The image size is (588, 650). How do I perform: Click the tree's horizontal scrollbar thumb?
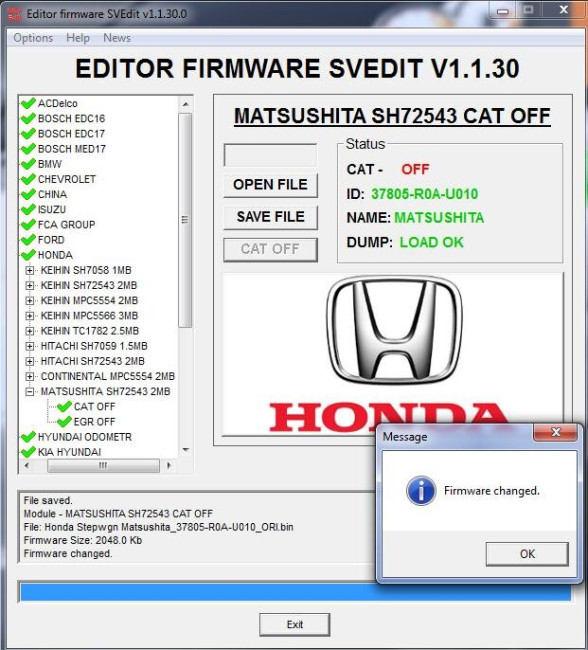click(103, 466)
